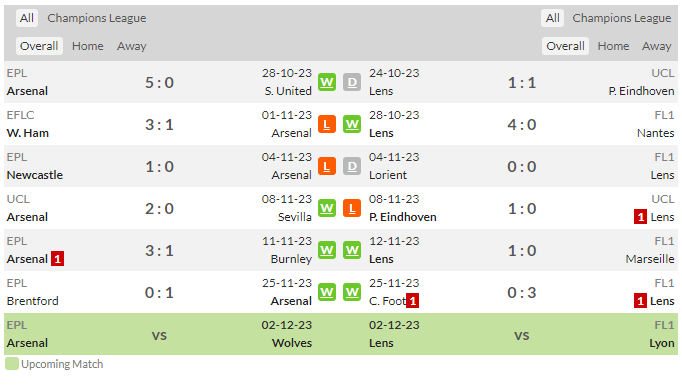This screenshot has height=388, width=682.
Task: Click the Upcoming Match green legend swatch
Action: tap(12, 364)
